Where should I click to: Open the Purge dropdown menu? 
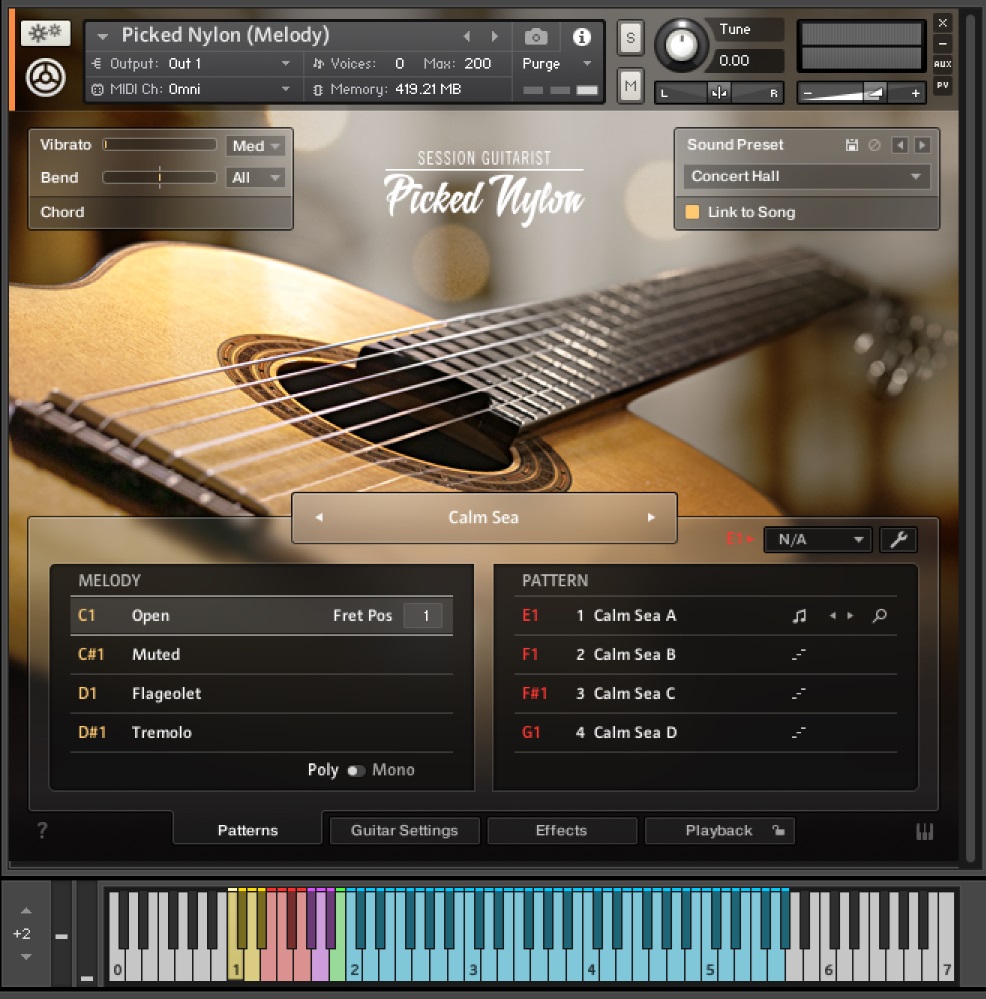(x=557, y=64)
